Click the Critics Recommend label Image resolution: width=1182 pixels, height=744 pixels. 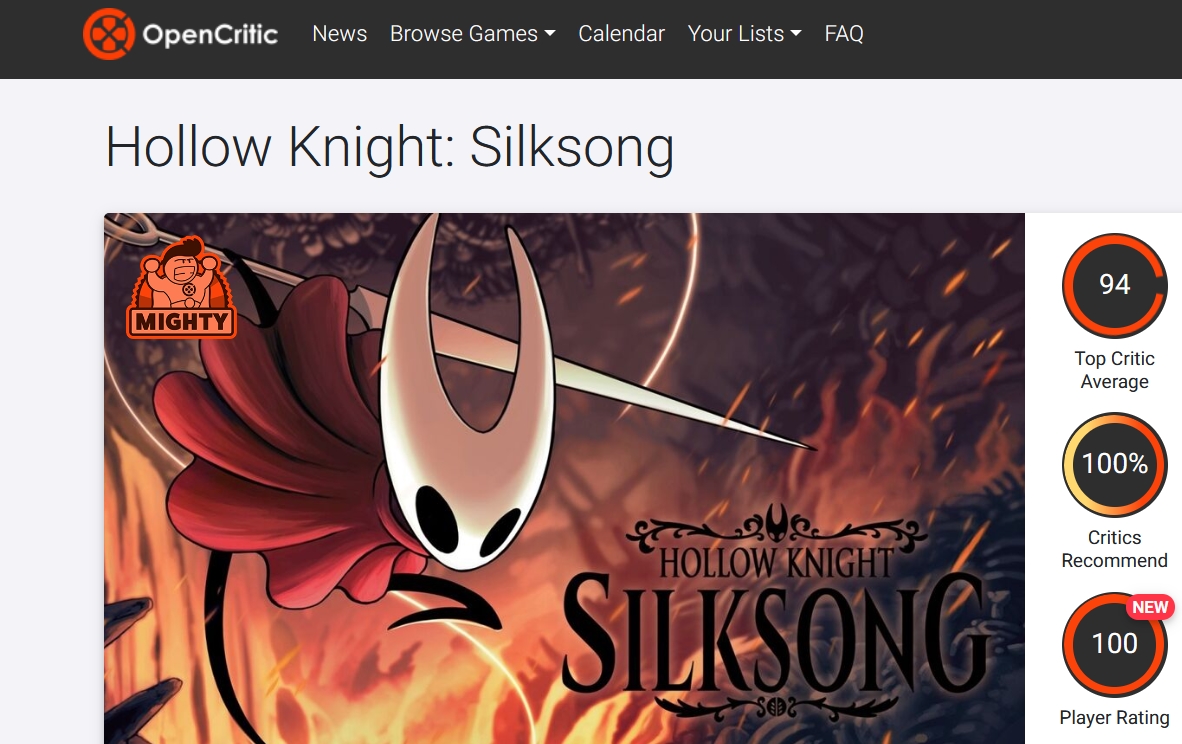tap(1114, 549)
